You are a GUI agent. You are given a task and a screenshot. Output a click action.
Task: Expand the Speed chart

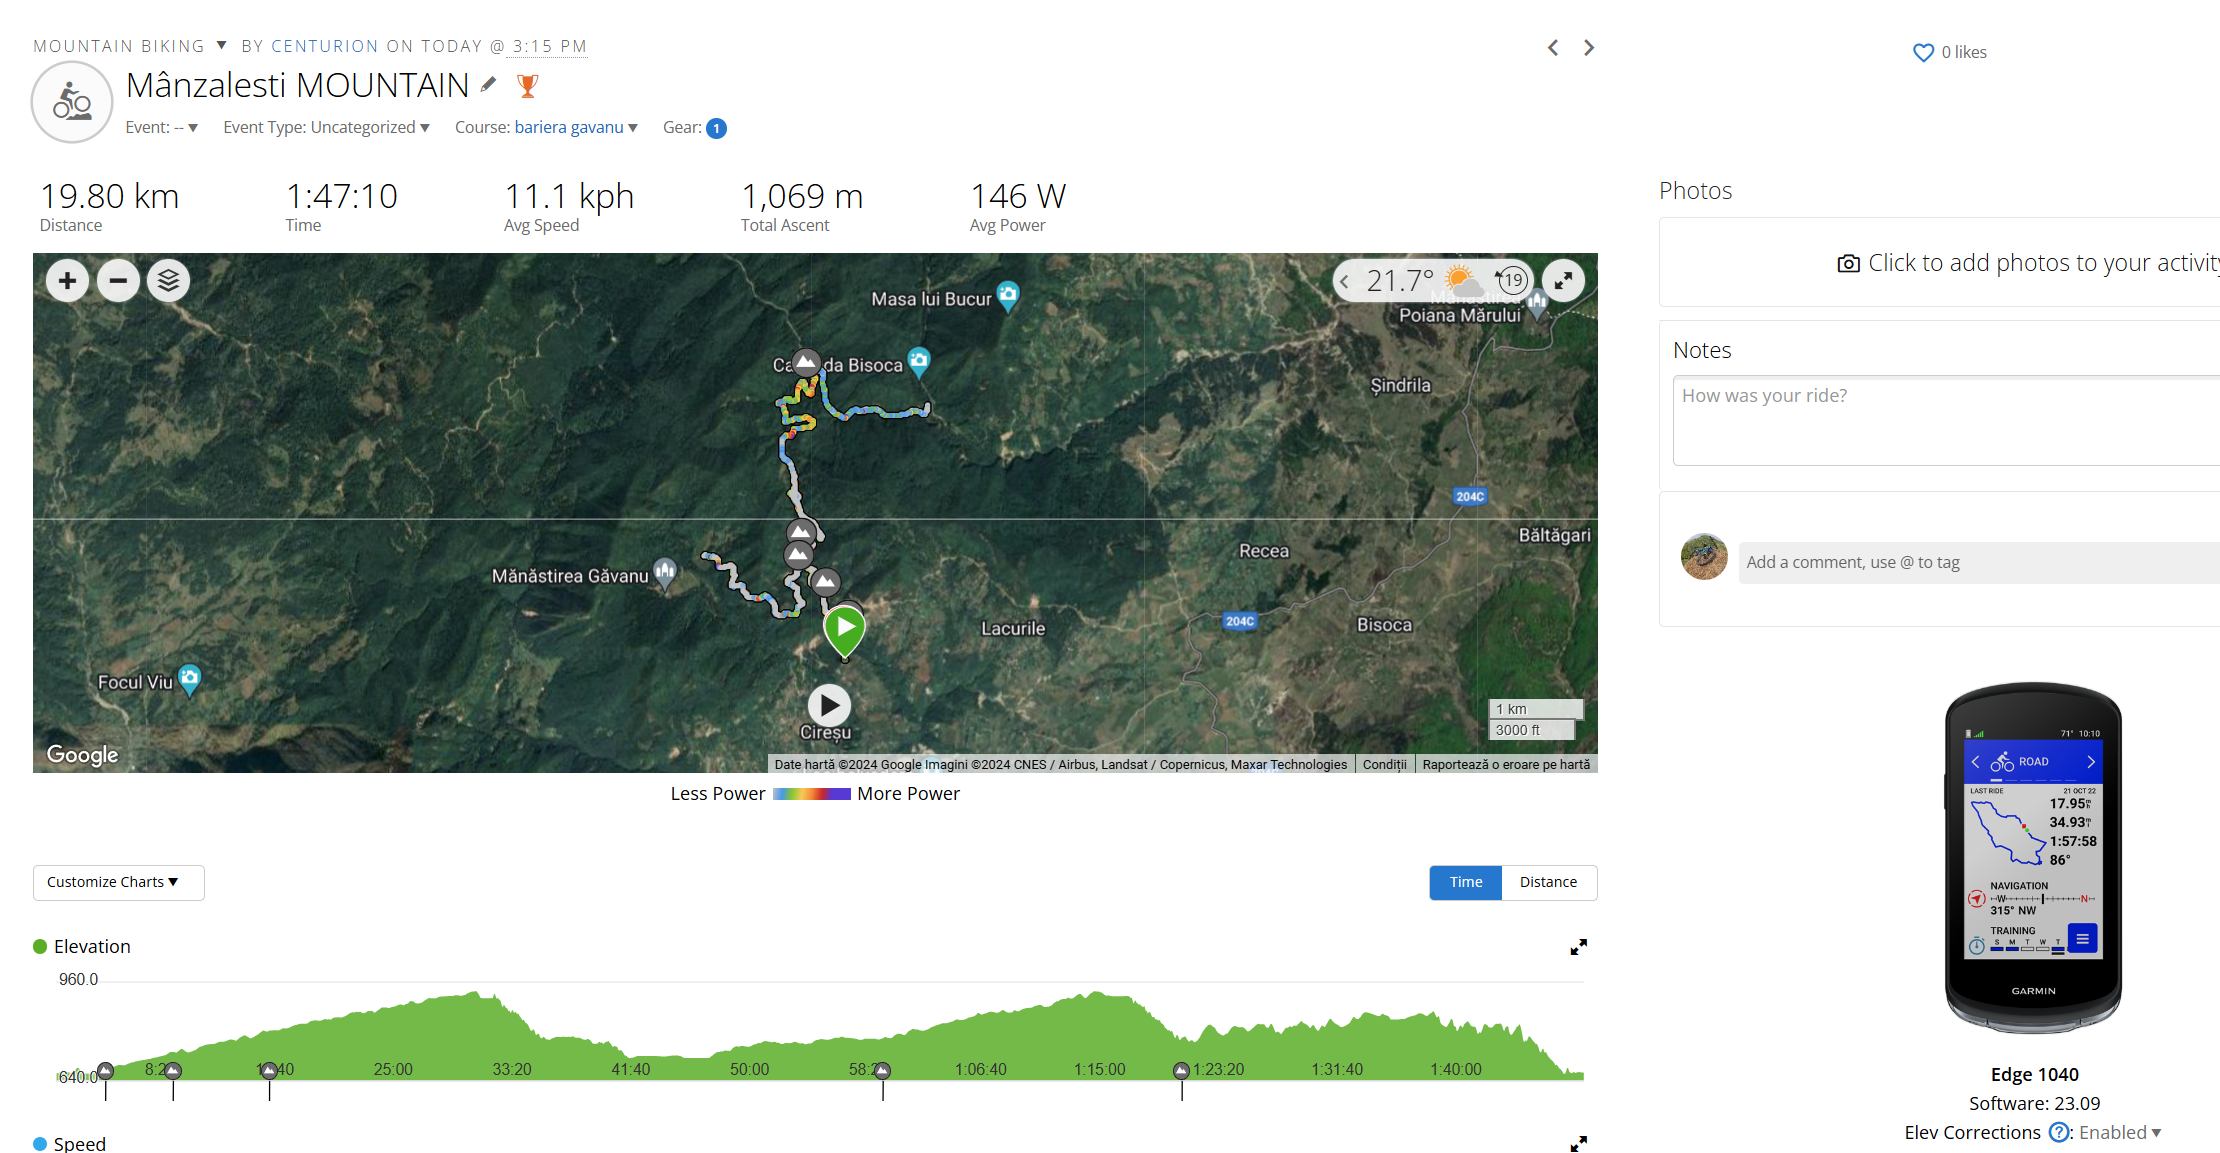pyautogui.click(x=1578, y=1143)
